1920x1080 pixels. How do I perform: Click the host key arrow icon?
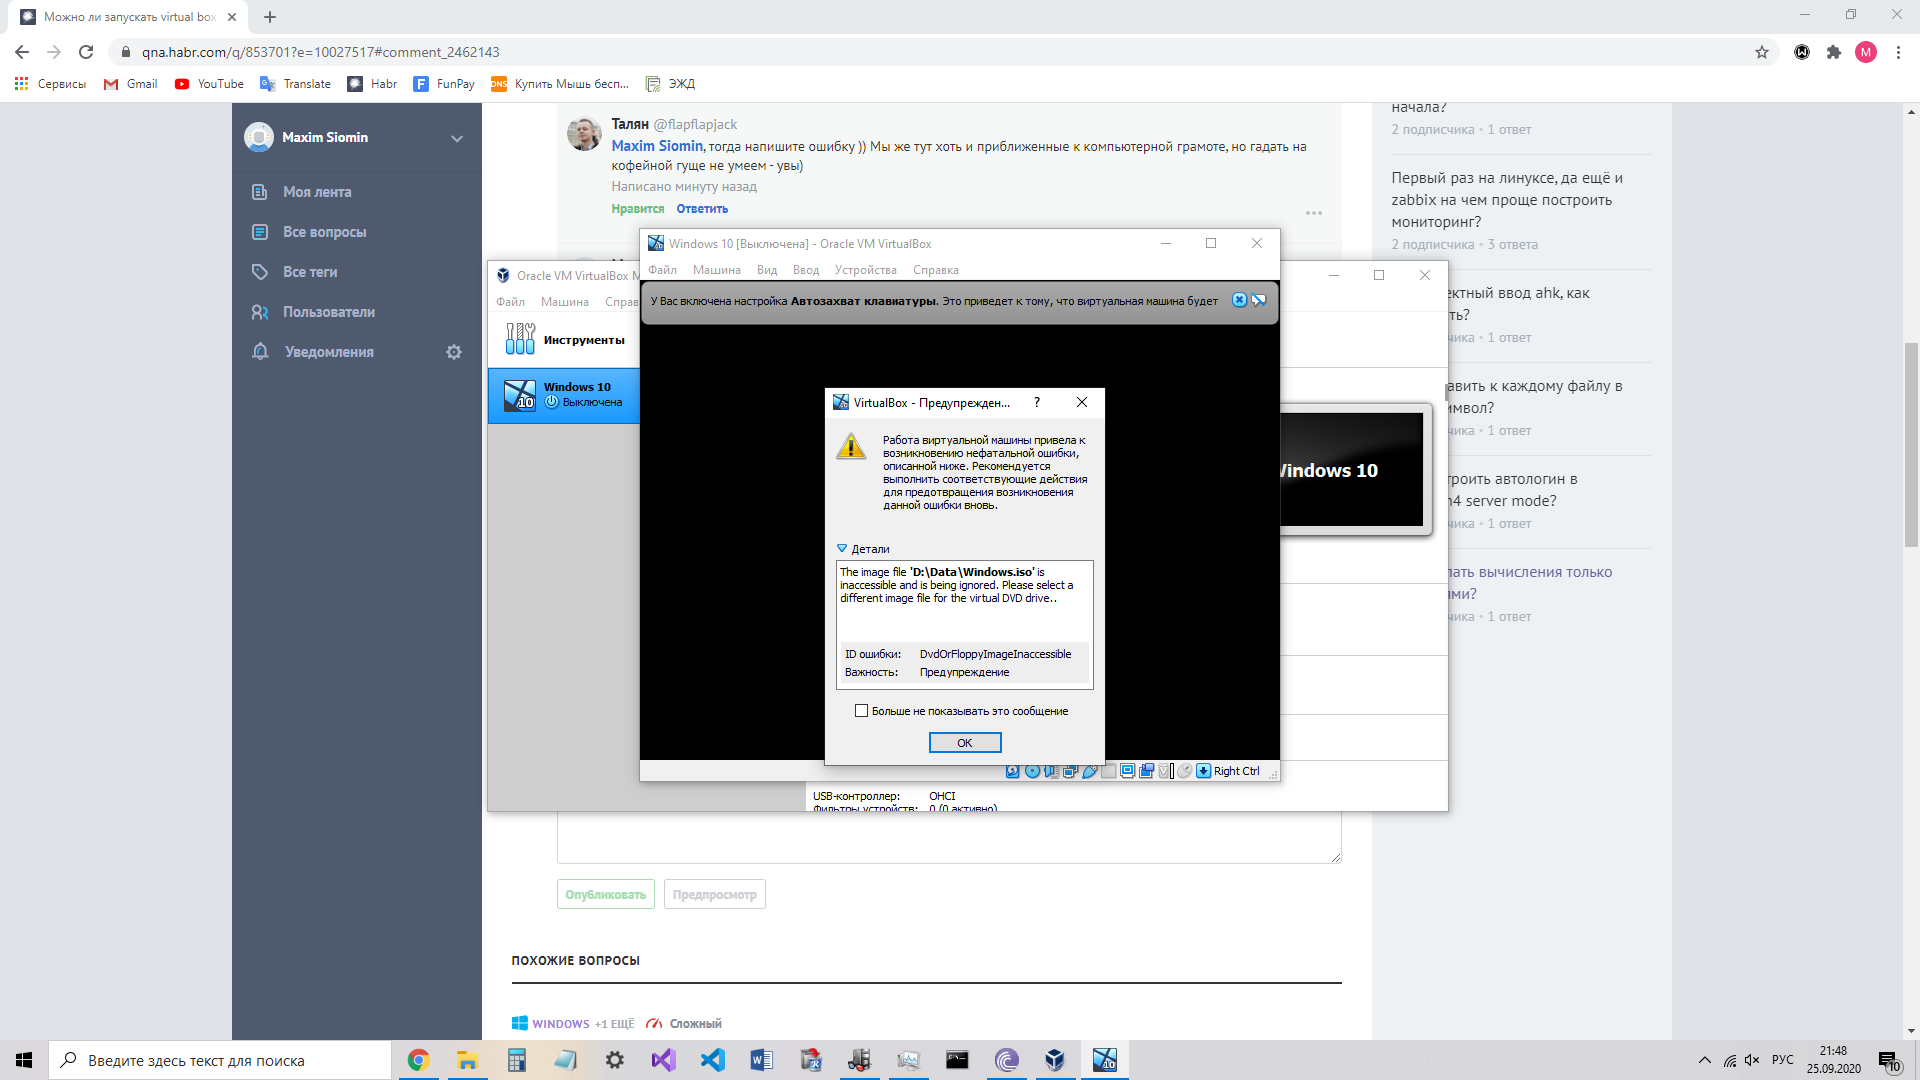[1203, 771]
